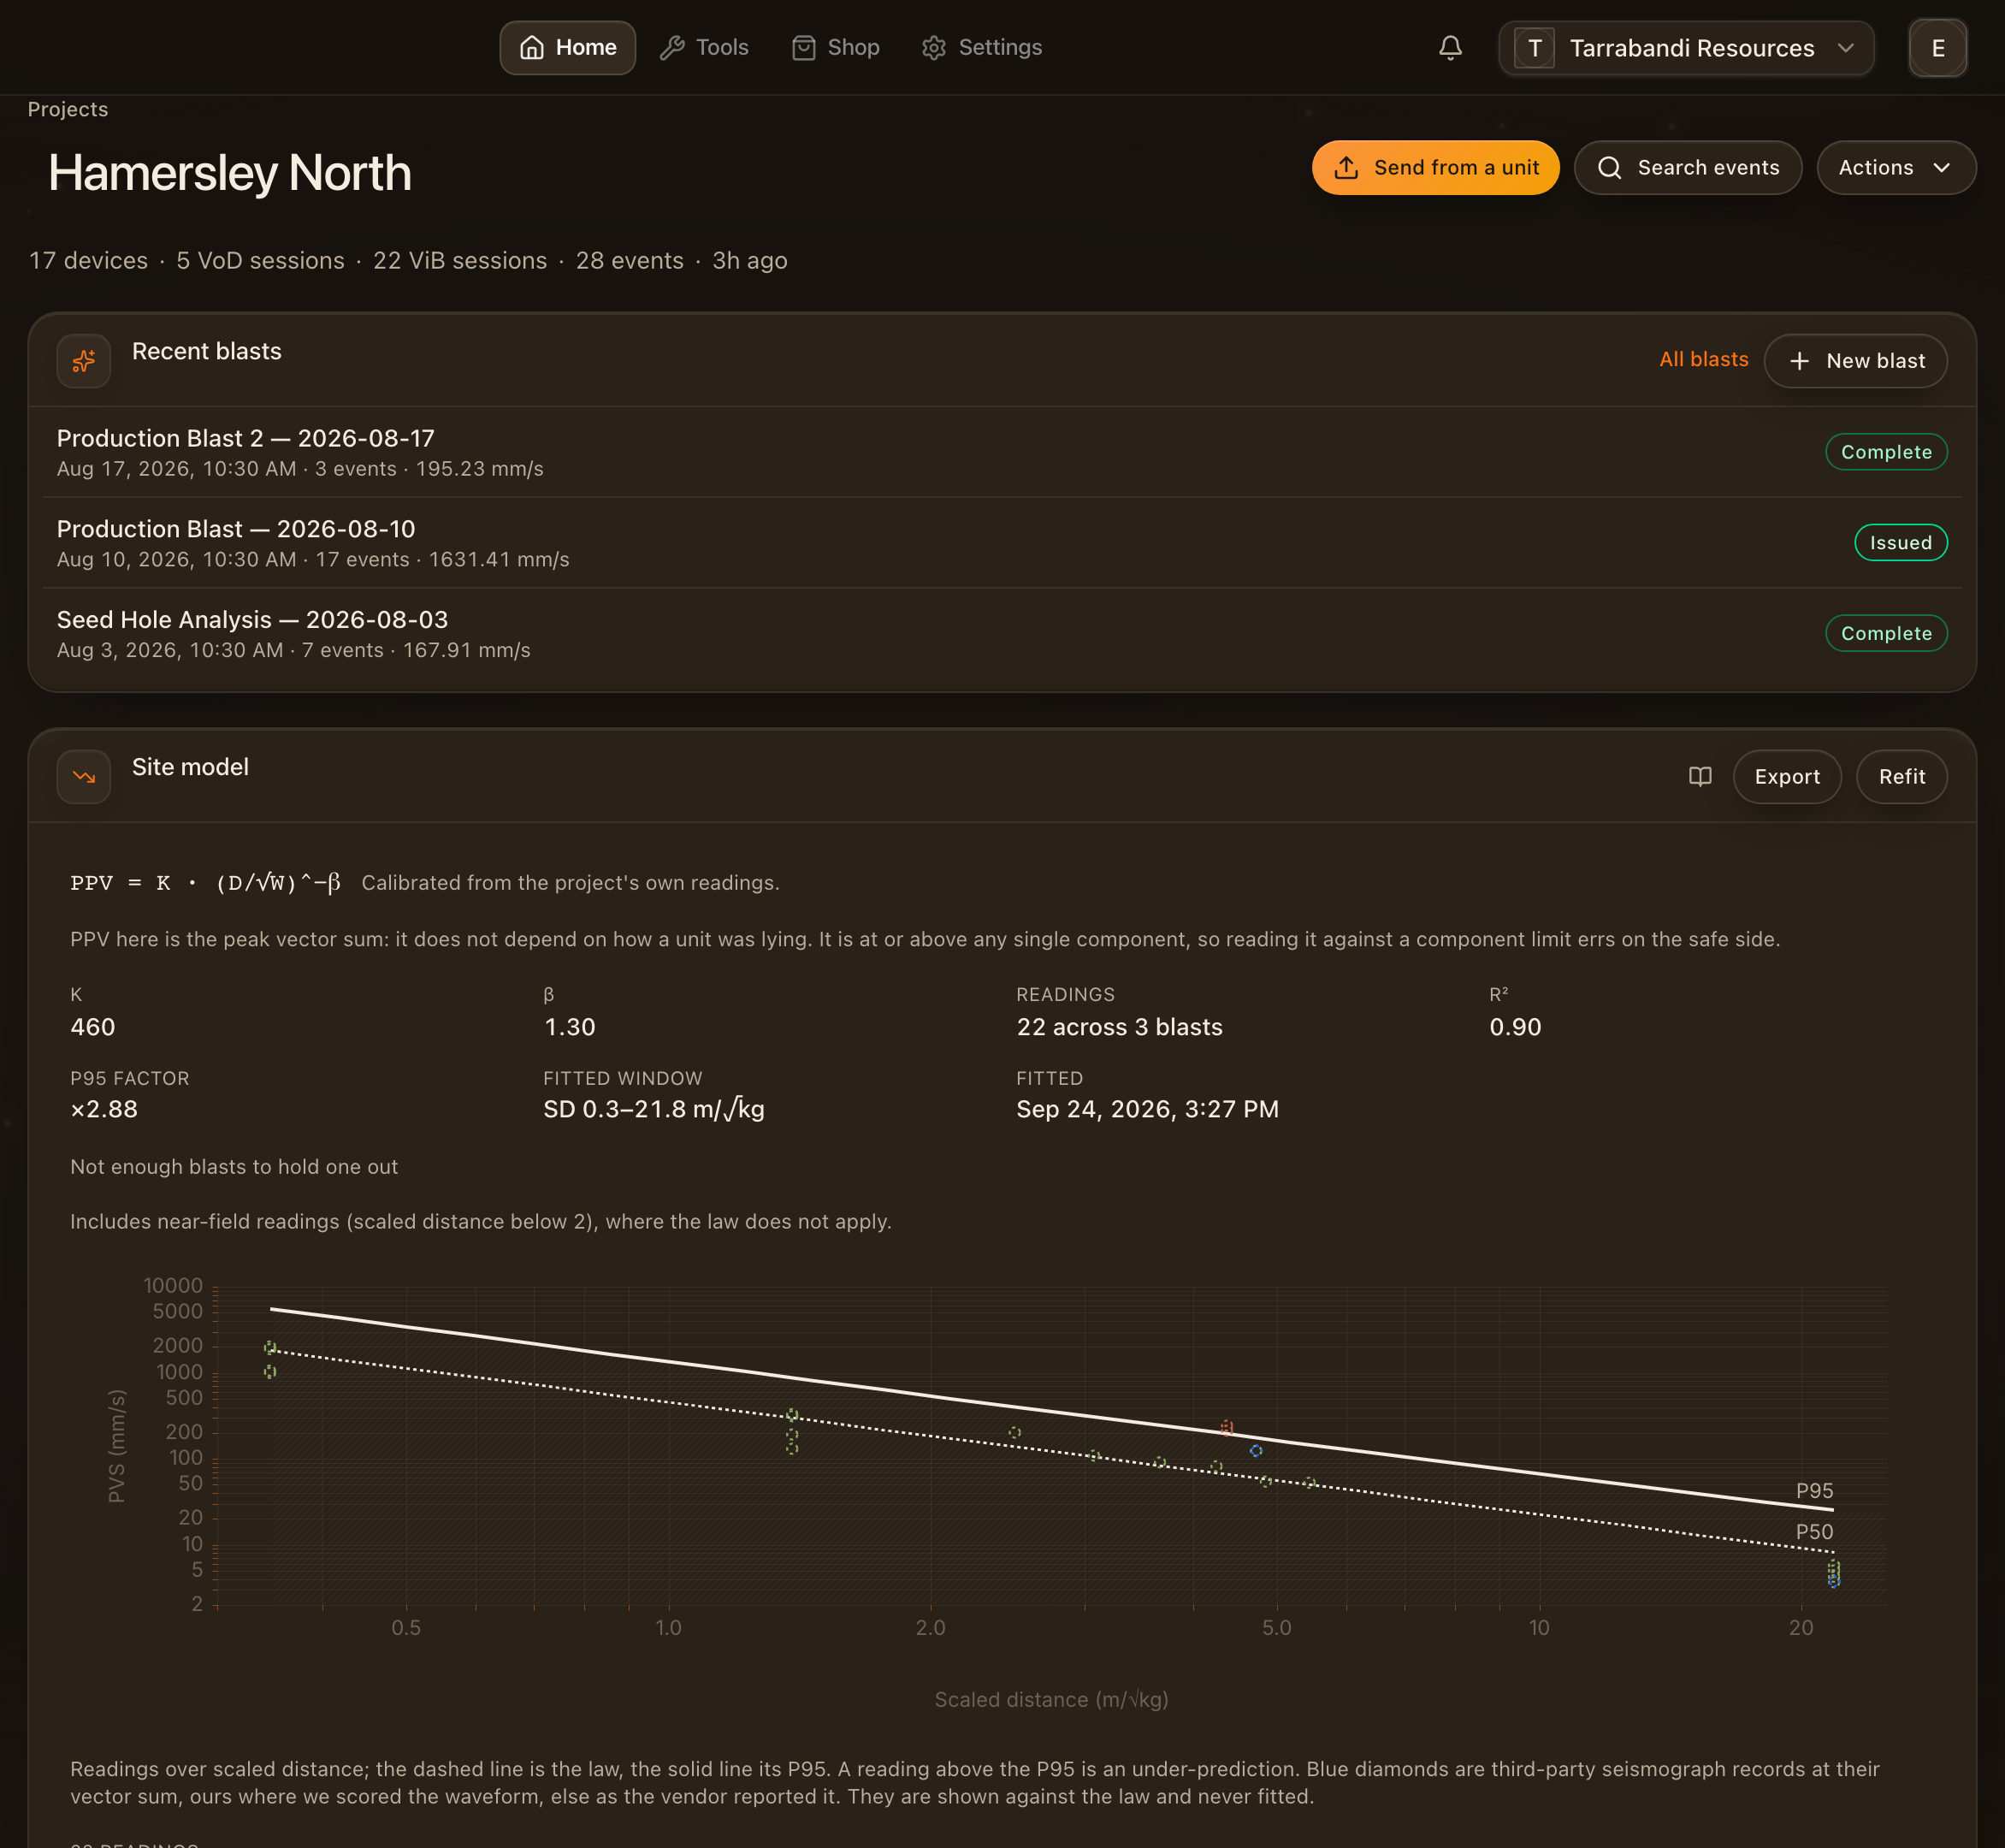This screenshot has width=2005, height=1848.
Task: Open Search events
Action: tap(1687, 167)
